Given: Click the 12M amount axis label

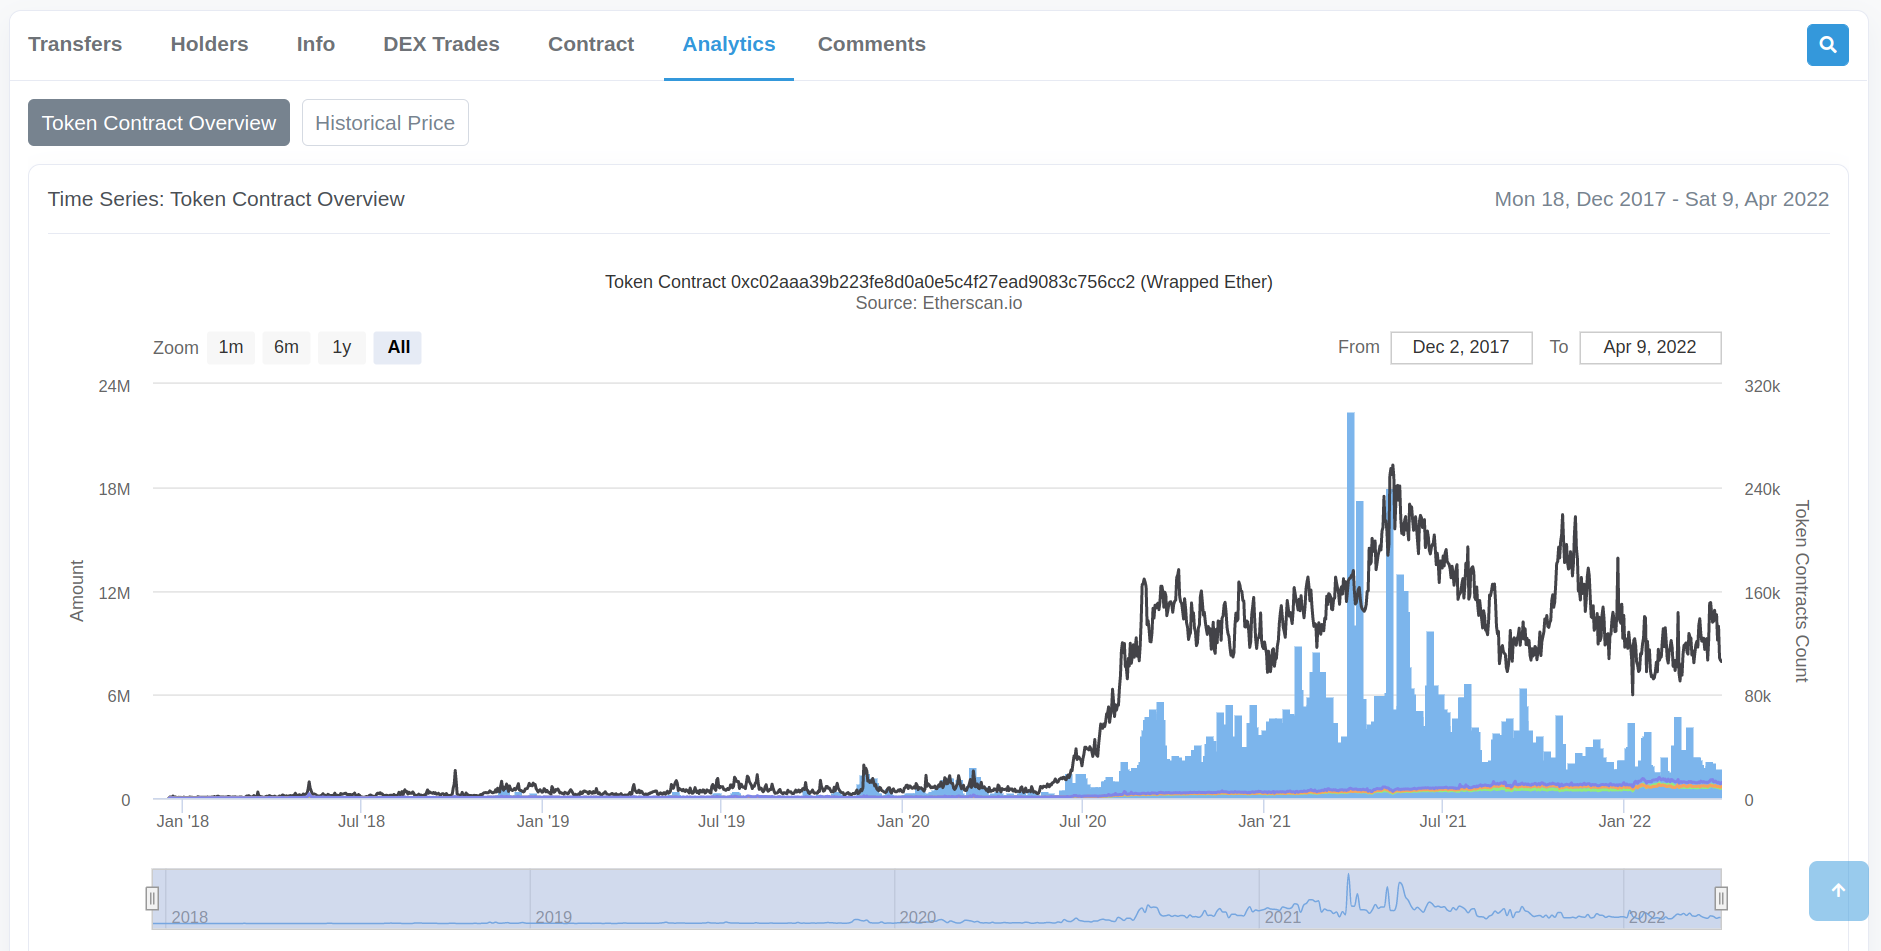Looking at the screenshot, I should pyautogui.click(x=114, y=593).
